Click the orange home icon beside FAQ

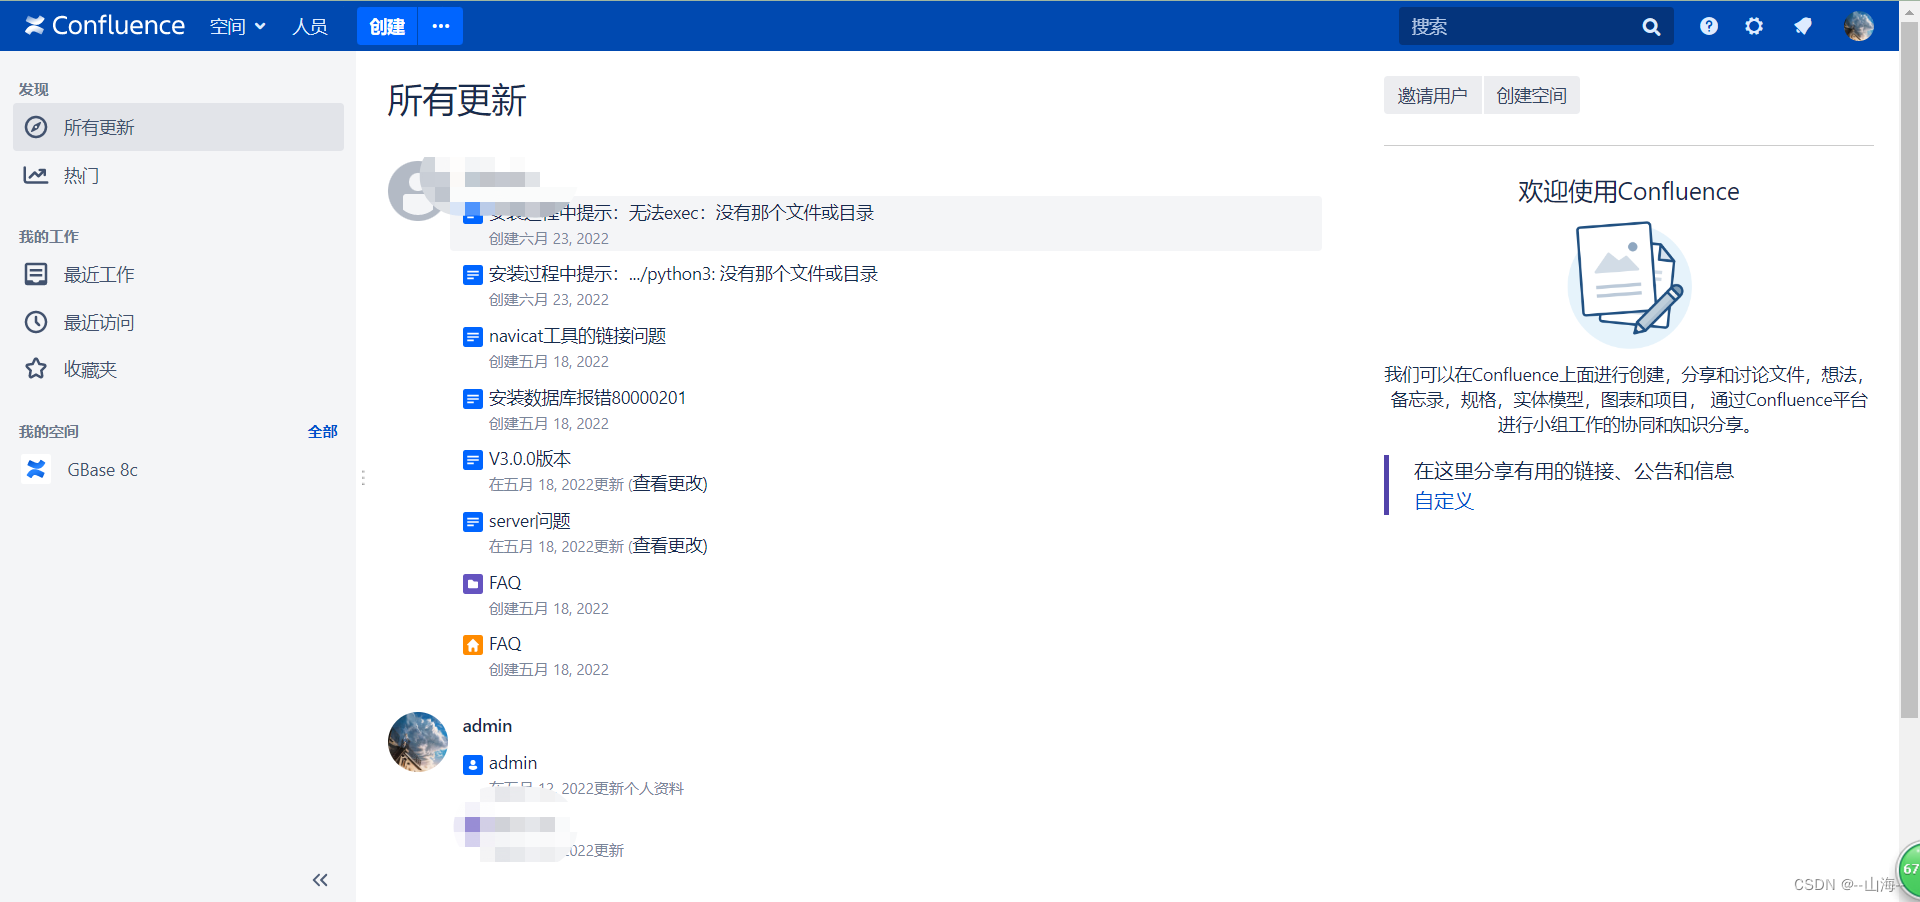472,644
